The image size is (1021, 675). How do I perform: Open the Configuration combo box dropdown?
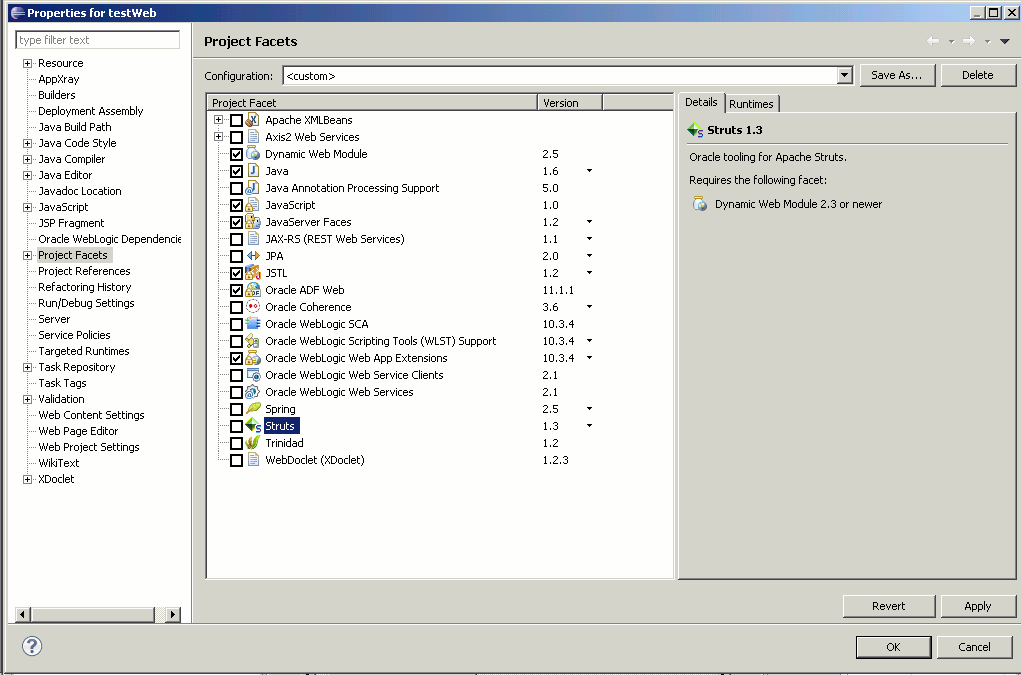tap(845, 76)
